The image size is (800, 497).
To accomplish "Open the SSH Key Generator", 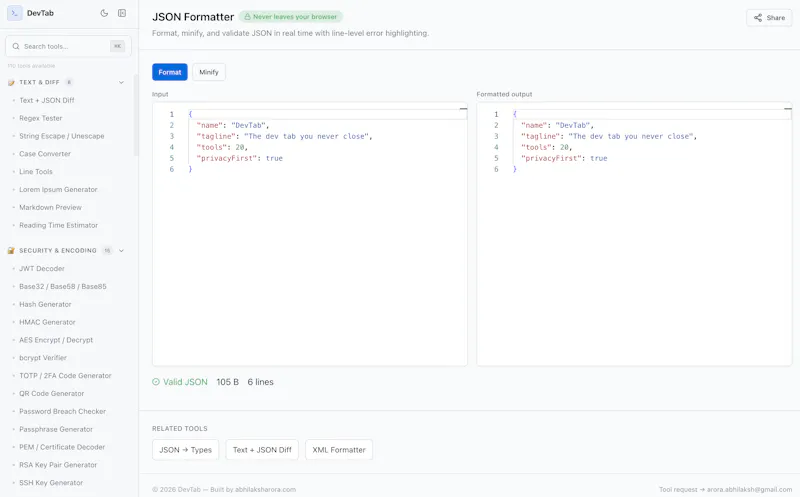I will click(51, 483).
